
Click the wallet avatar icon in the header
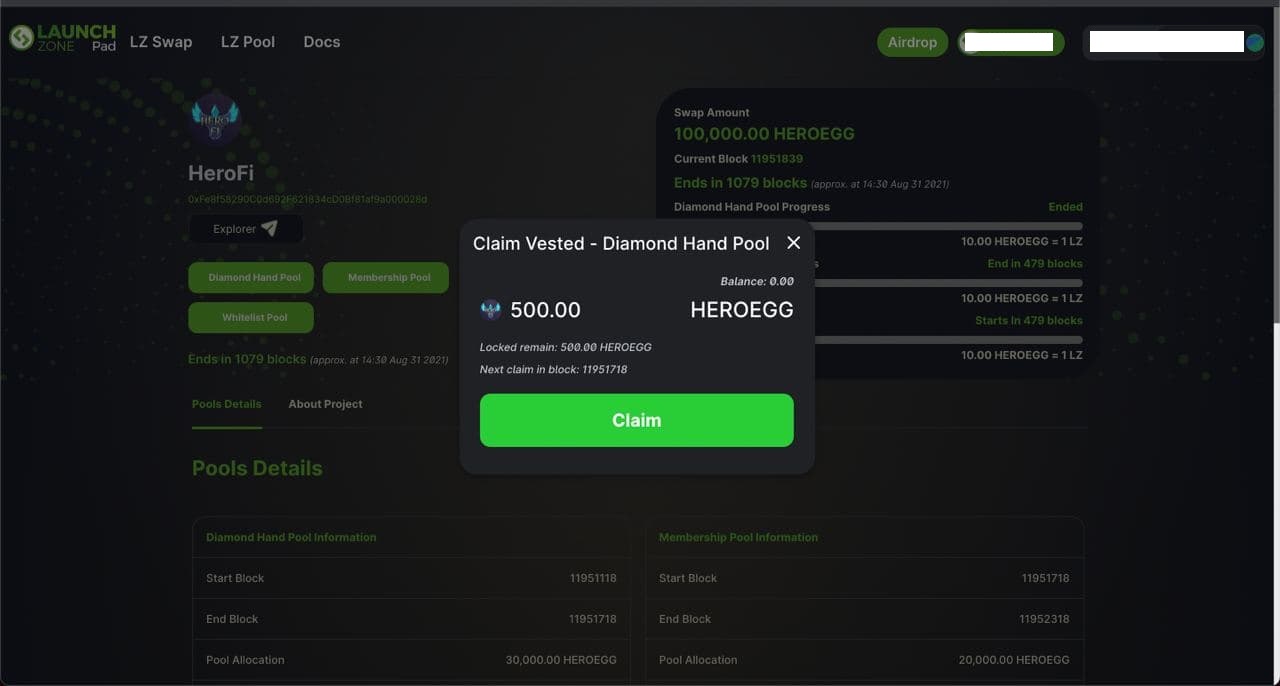point(1254,42)
